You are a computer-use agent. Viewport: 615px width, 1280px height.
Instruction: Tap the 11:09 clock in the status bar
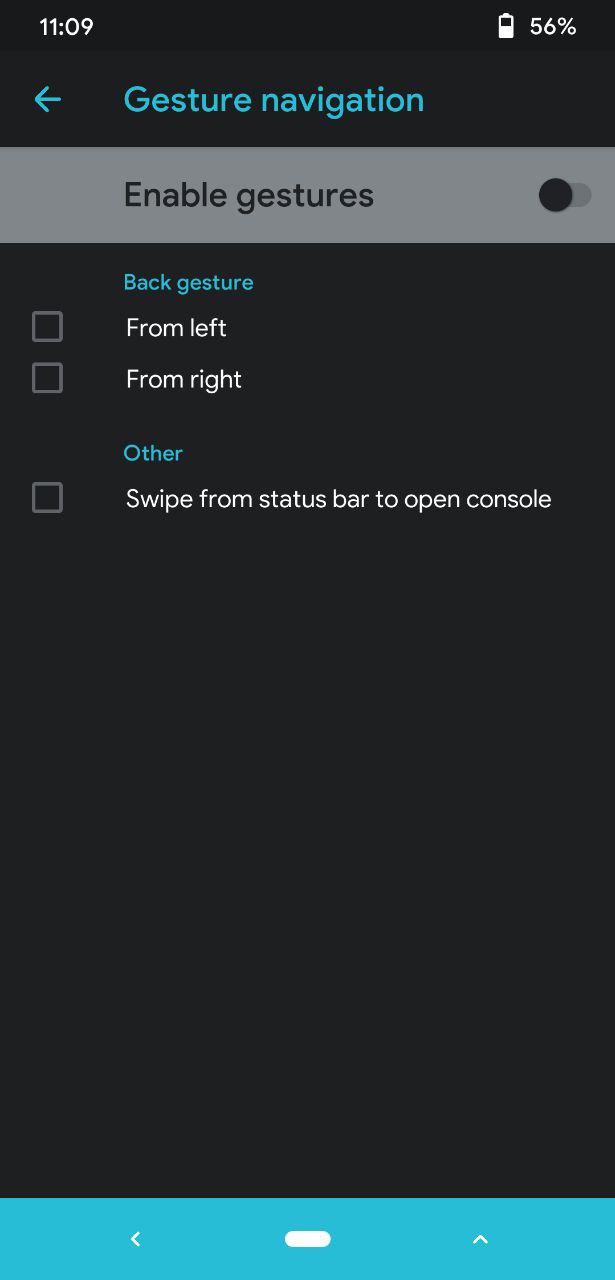tap(66, 27)
